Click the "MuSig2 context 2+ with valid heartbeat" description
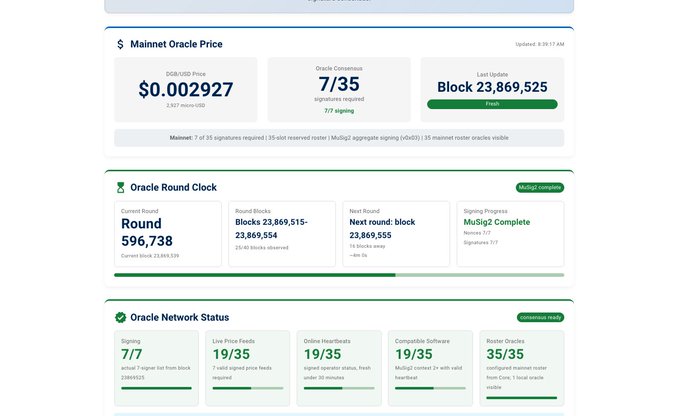The height and width of the screenshot is (416, 680). click(429, 373)
